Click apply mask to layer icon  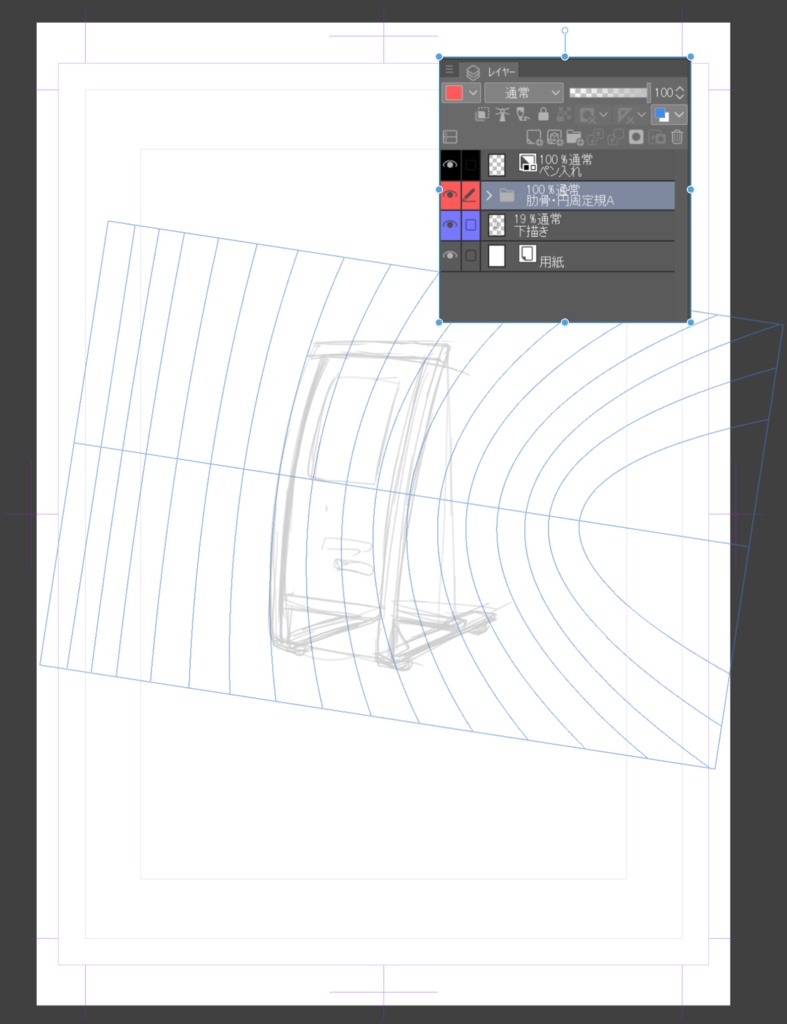point(657,136)
